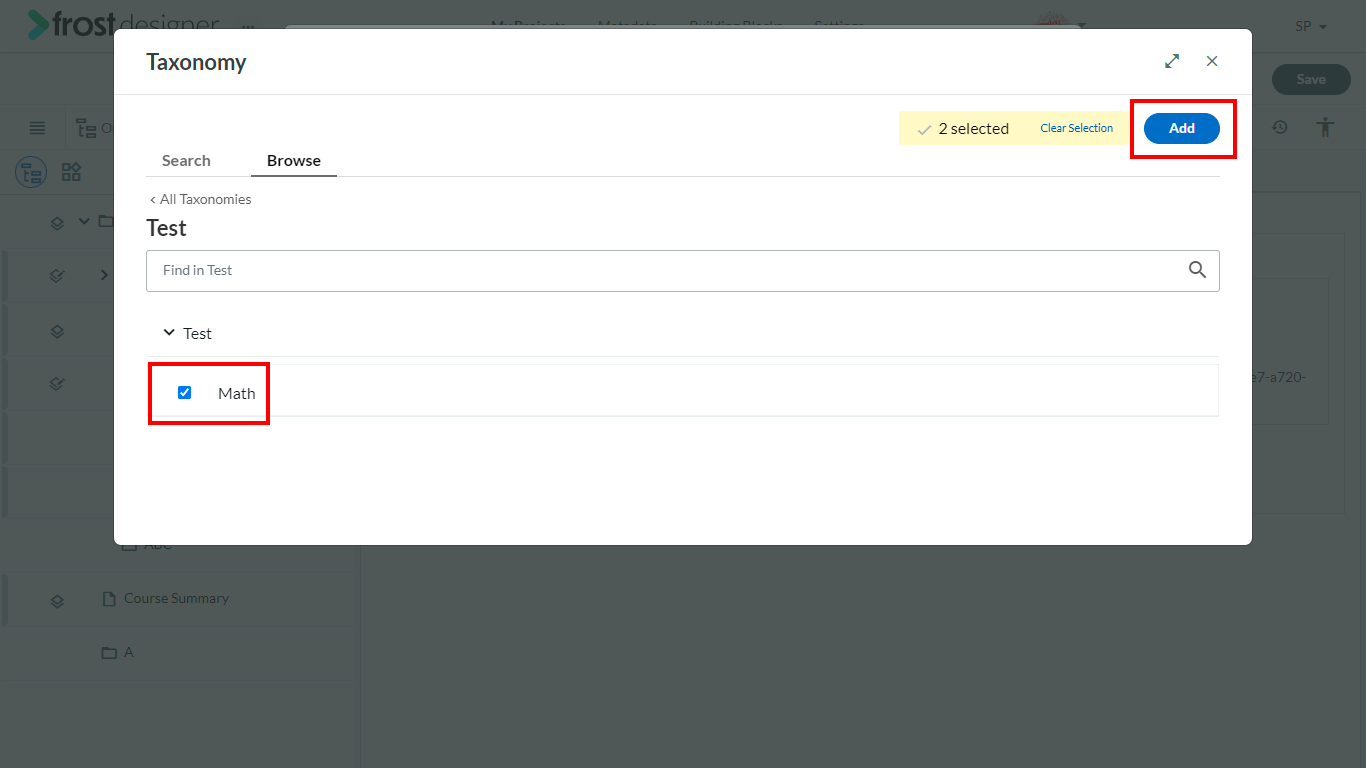Open the three-dots menu beside logo

click(x=247, y=26)
